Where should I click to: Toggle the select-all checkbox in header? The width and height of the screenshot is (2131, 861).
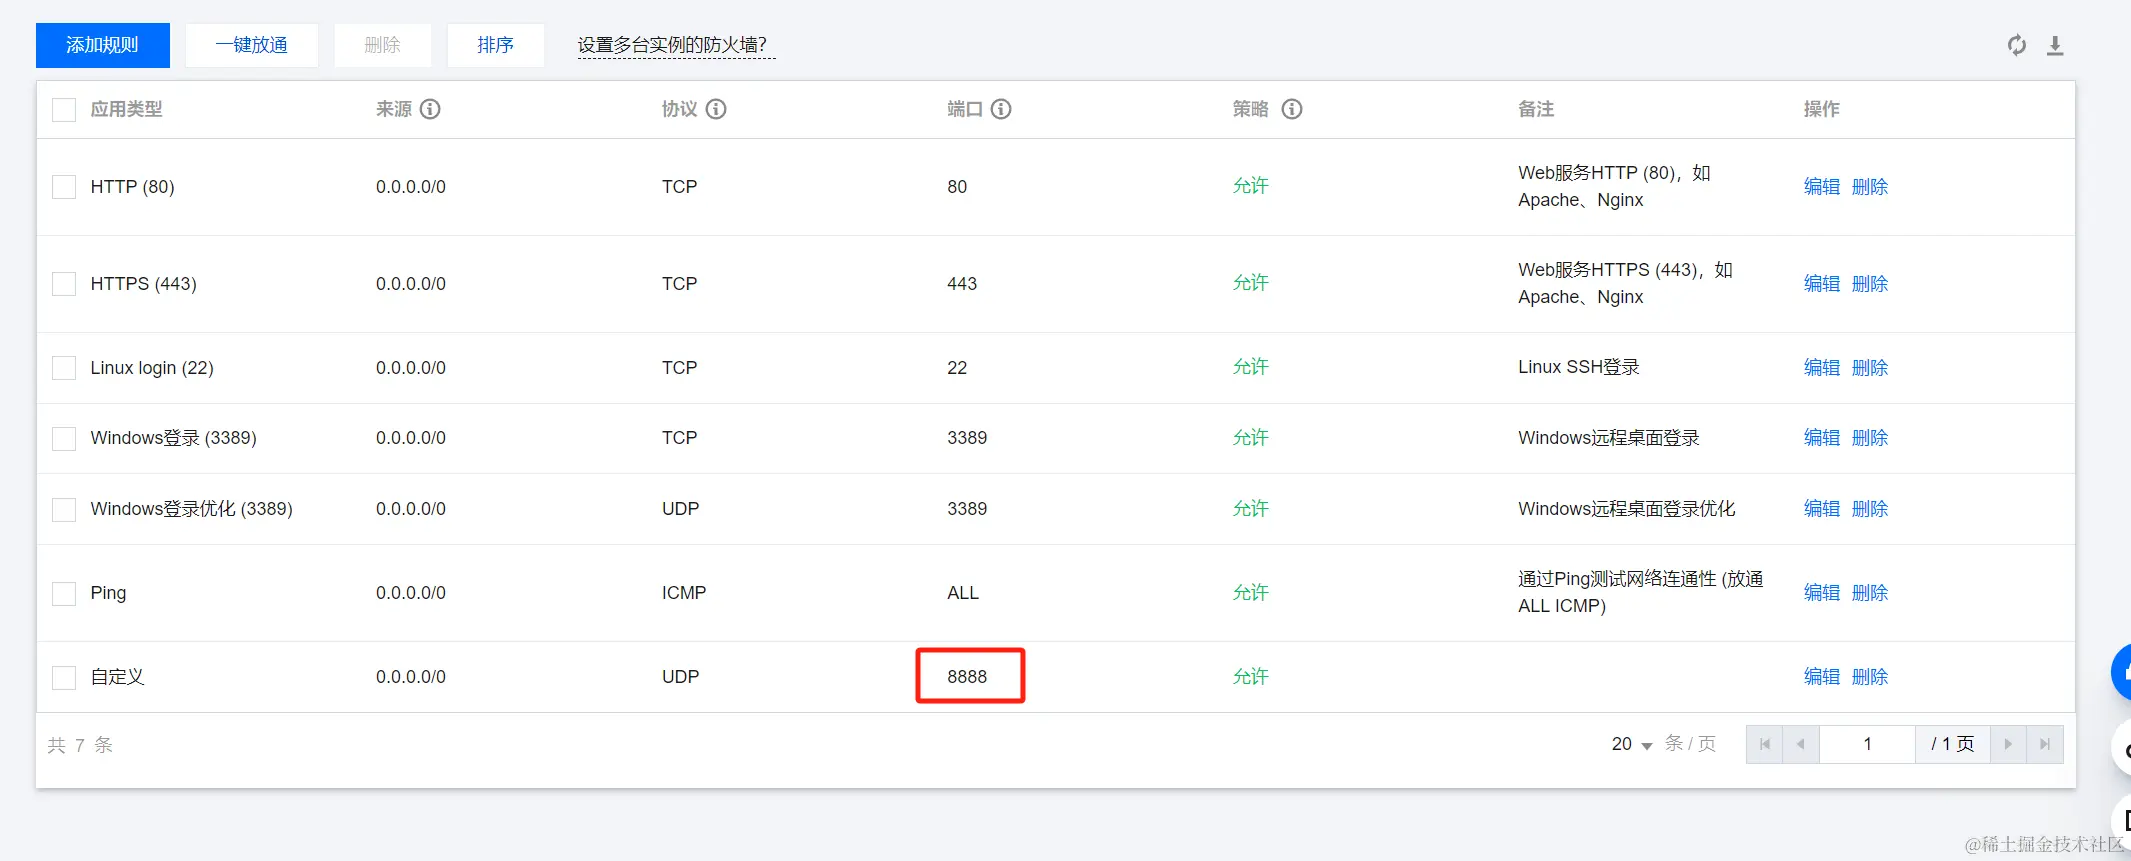[64, 109]
